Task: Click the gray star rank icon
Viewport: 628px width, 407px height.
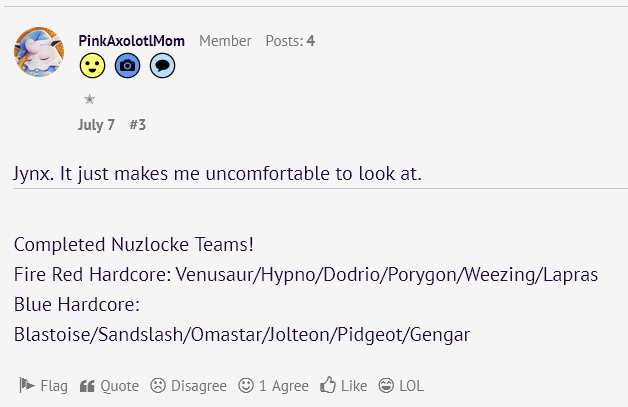Action: 89,99
